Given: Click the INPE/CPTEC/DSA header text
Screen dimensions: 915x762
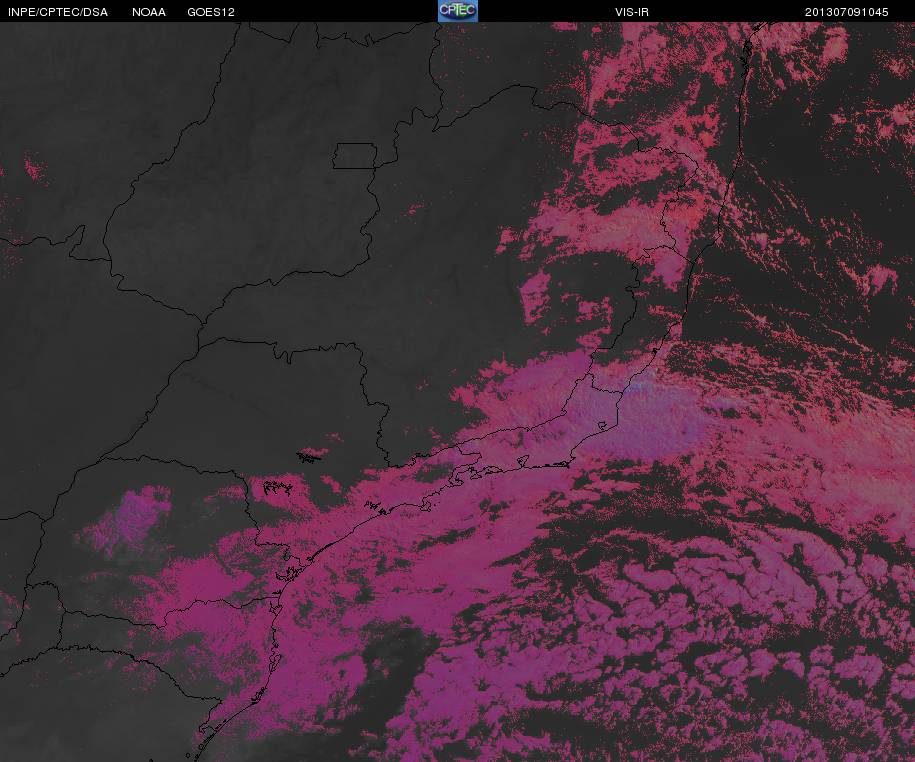Looking at the screenshot, I should 58,12.
